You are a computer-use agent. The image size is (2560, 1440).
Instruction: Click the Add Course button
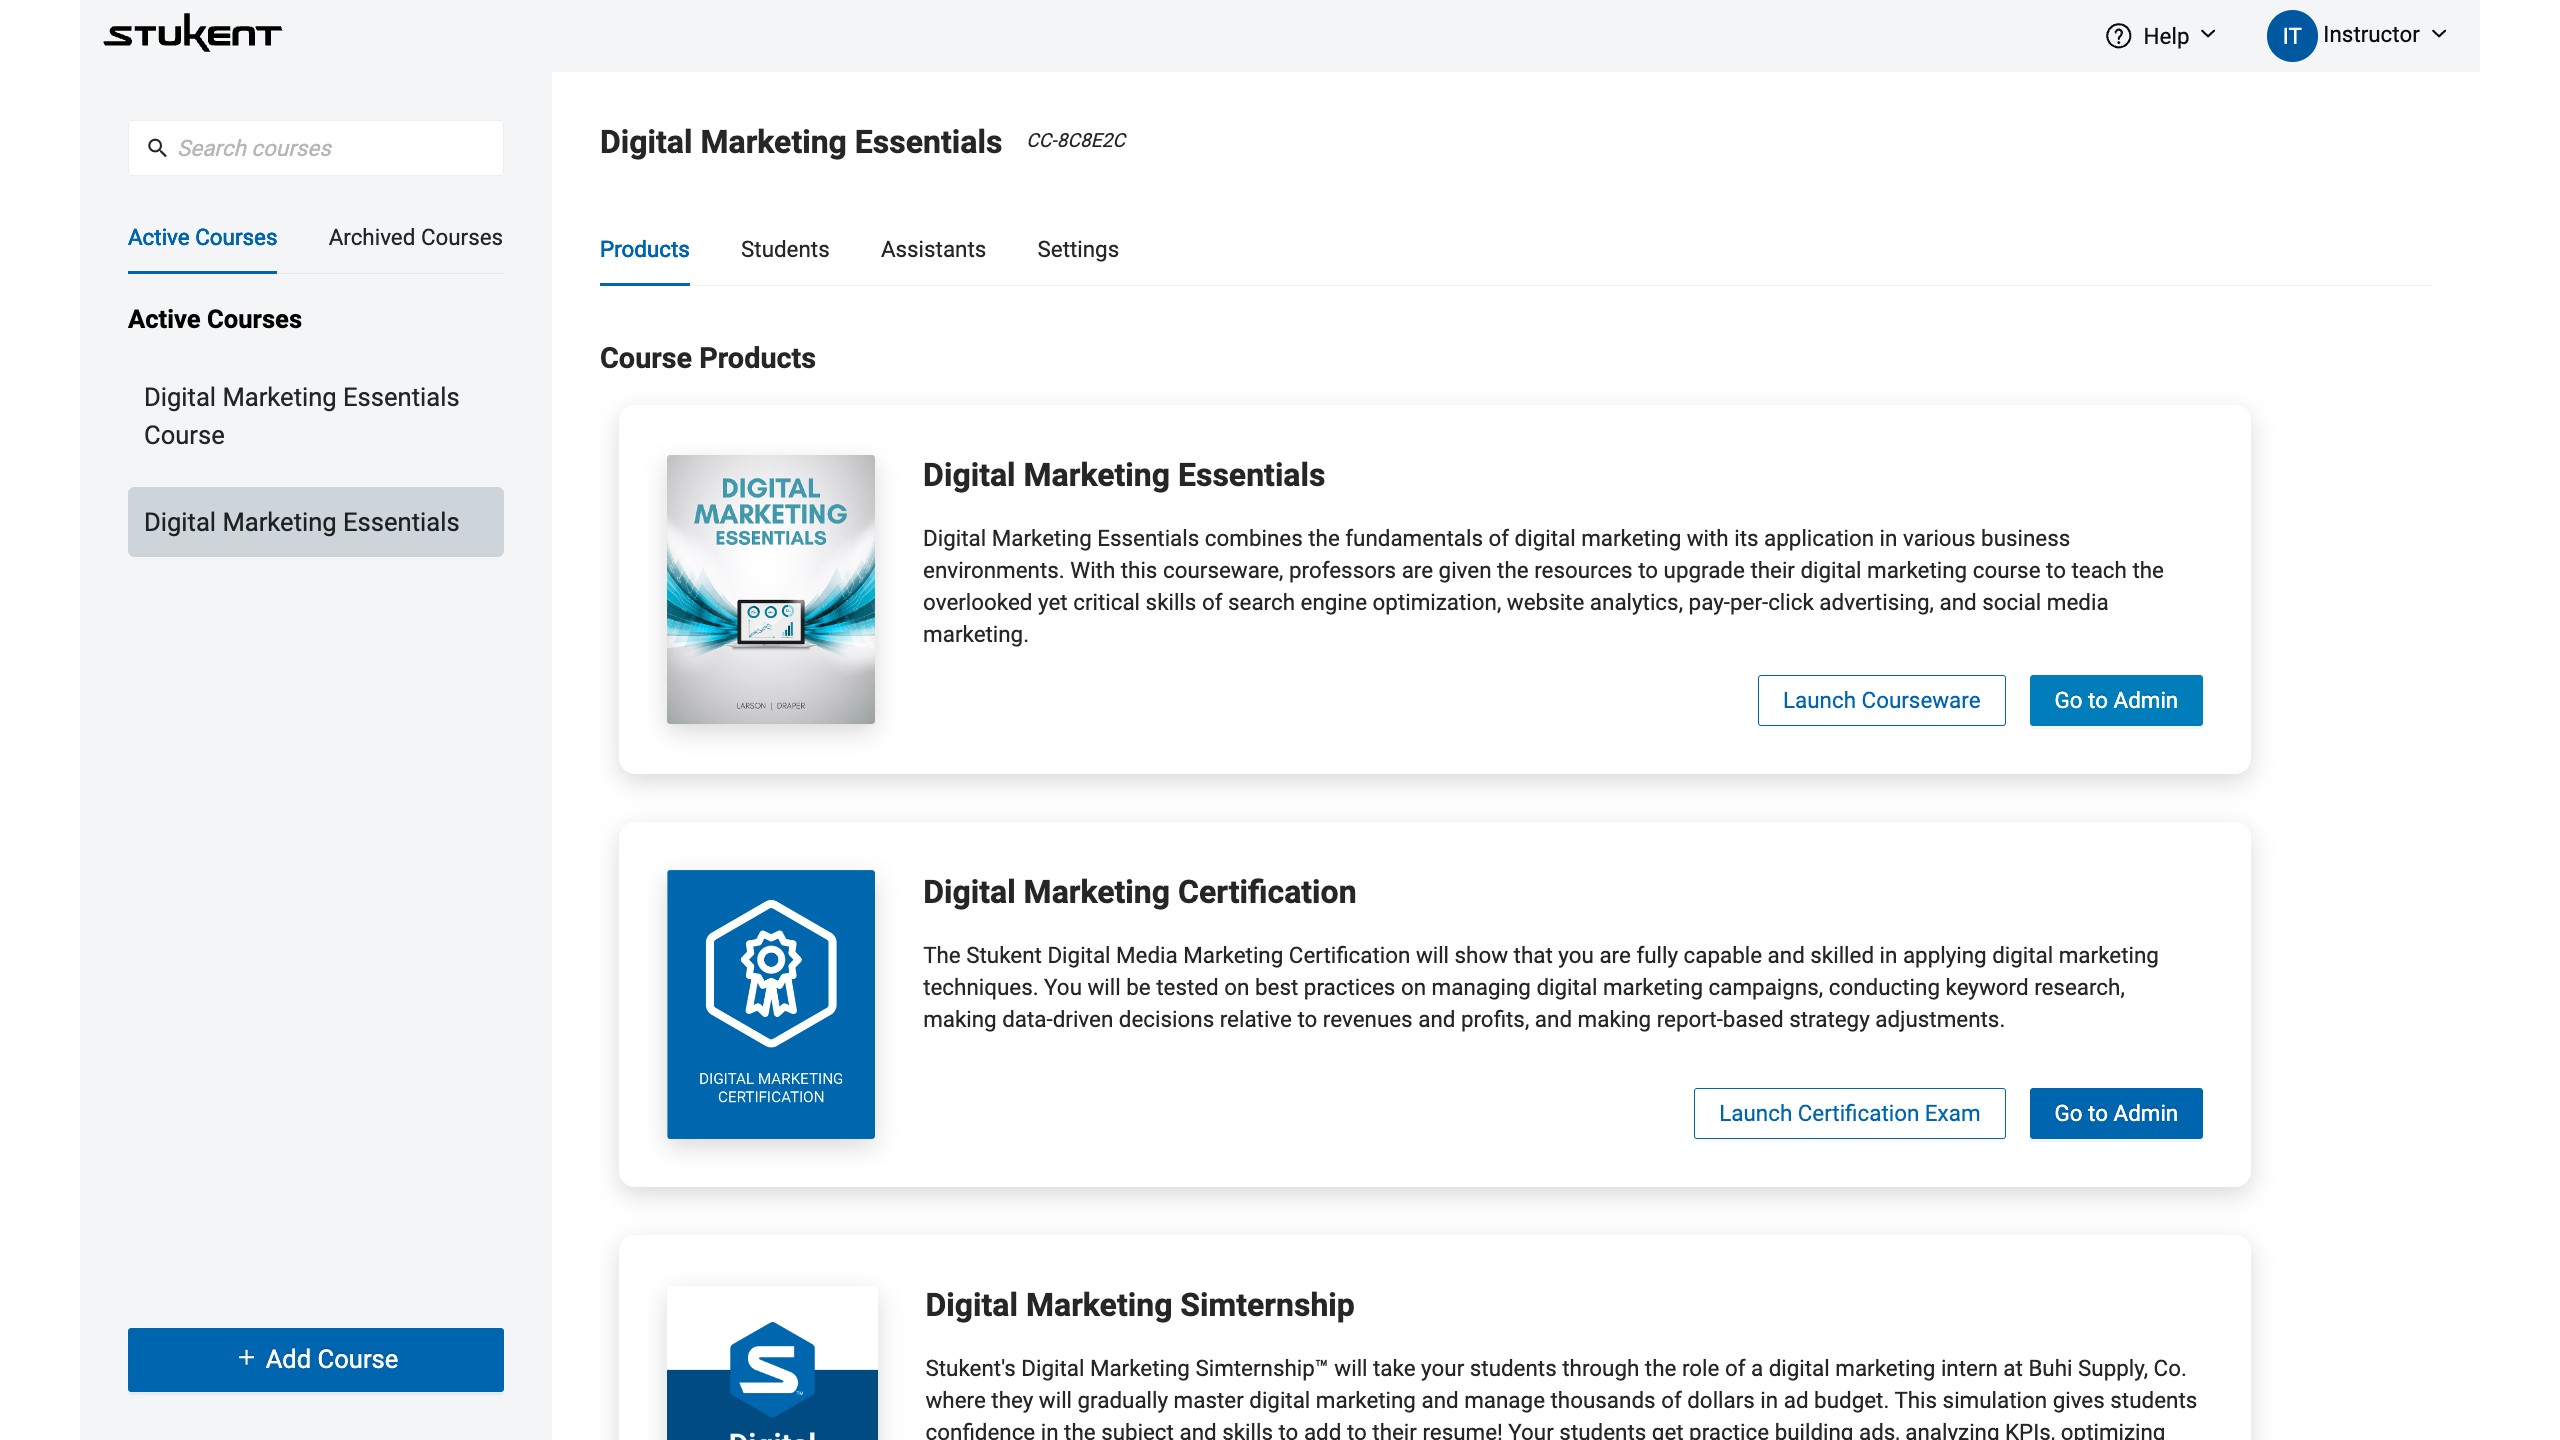(315, 1359)
